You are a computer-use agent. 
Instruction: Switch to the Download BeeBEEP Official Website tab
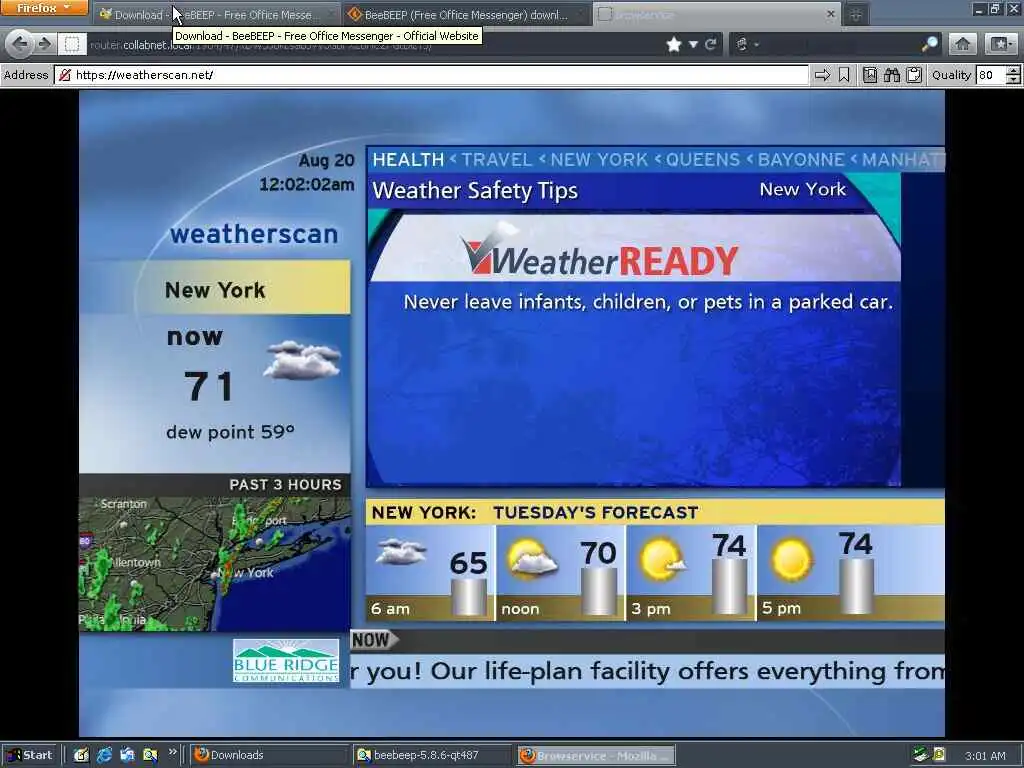[215, 14]
